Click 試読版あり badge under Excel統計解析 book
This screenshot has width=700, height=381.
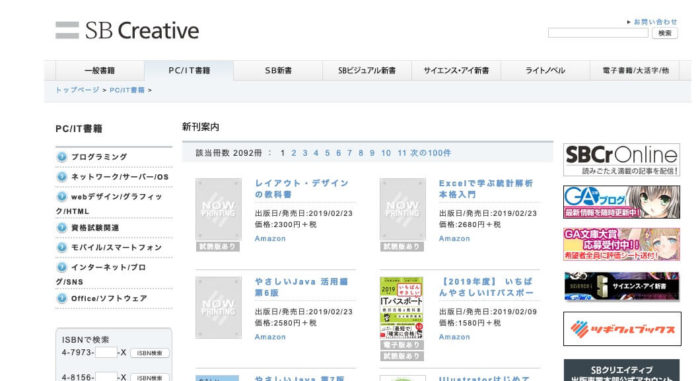pyautogui.click(x=402, y=247)
